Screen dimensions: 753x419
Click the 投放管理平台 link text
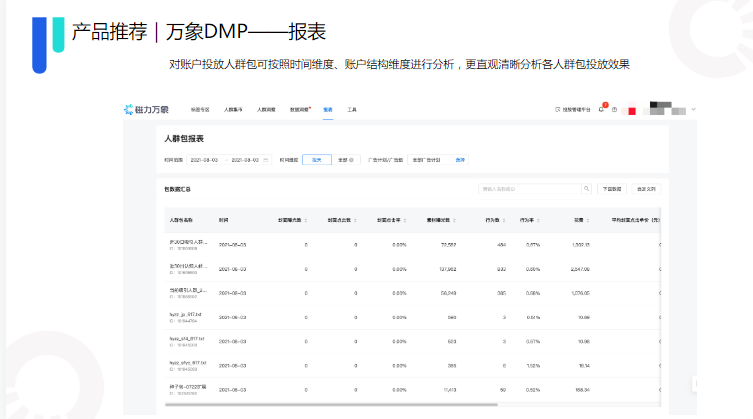576,110
